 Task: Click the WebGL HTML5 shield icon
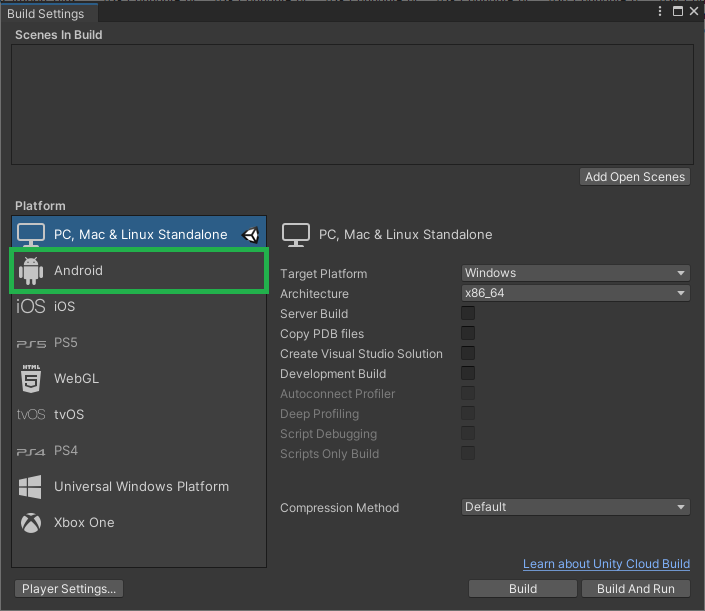(x=31, y=379)
